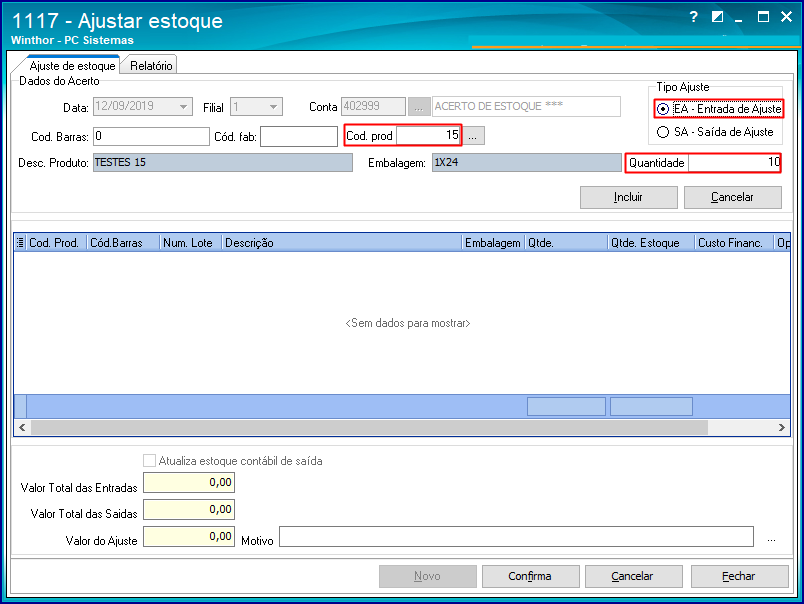The height and width of the screenshot is (604, 804).
Task: Sort by Custo Financ. column header
Action: (734, 243)
